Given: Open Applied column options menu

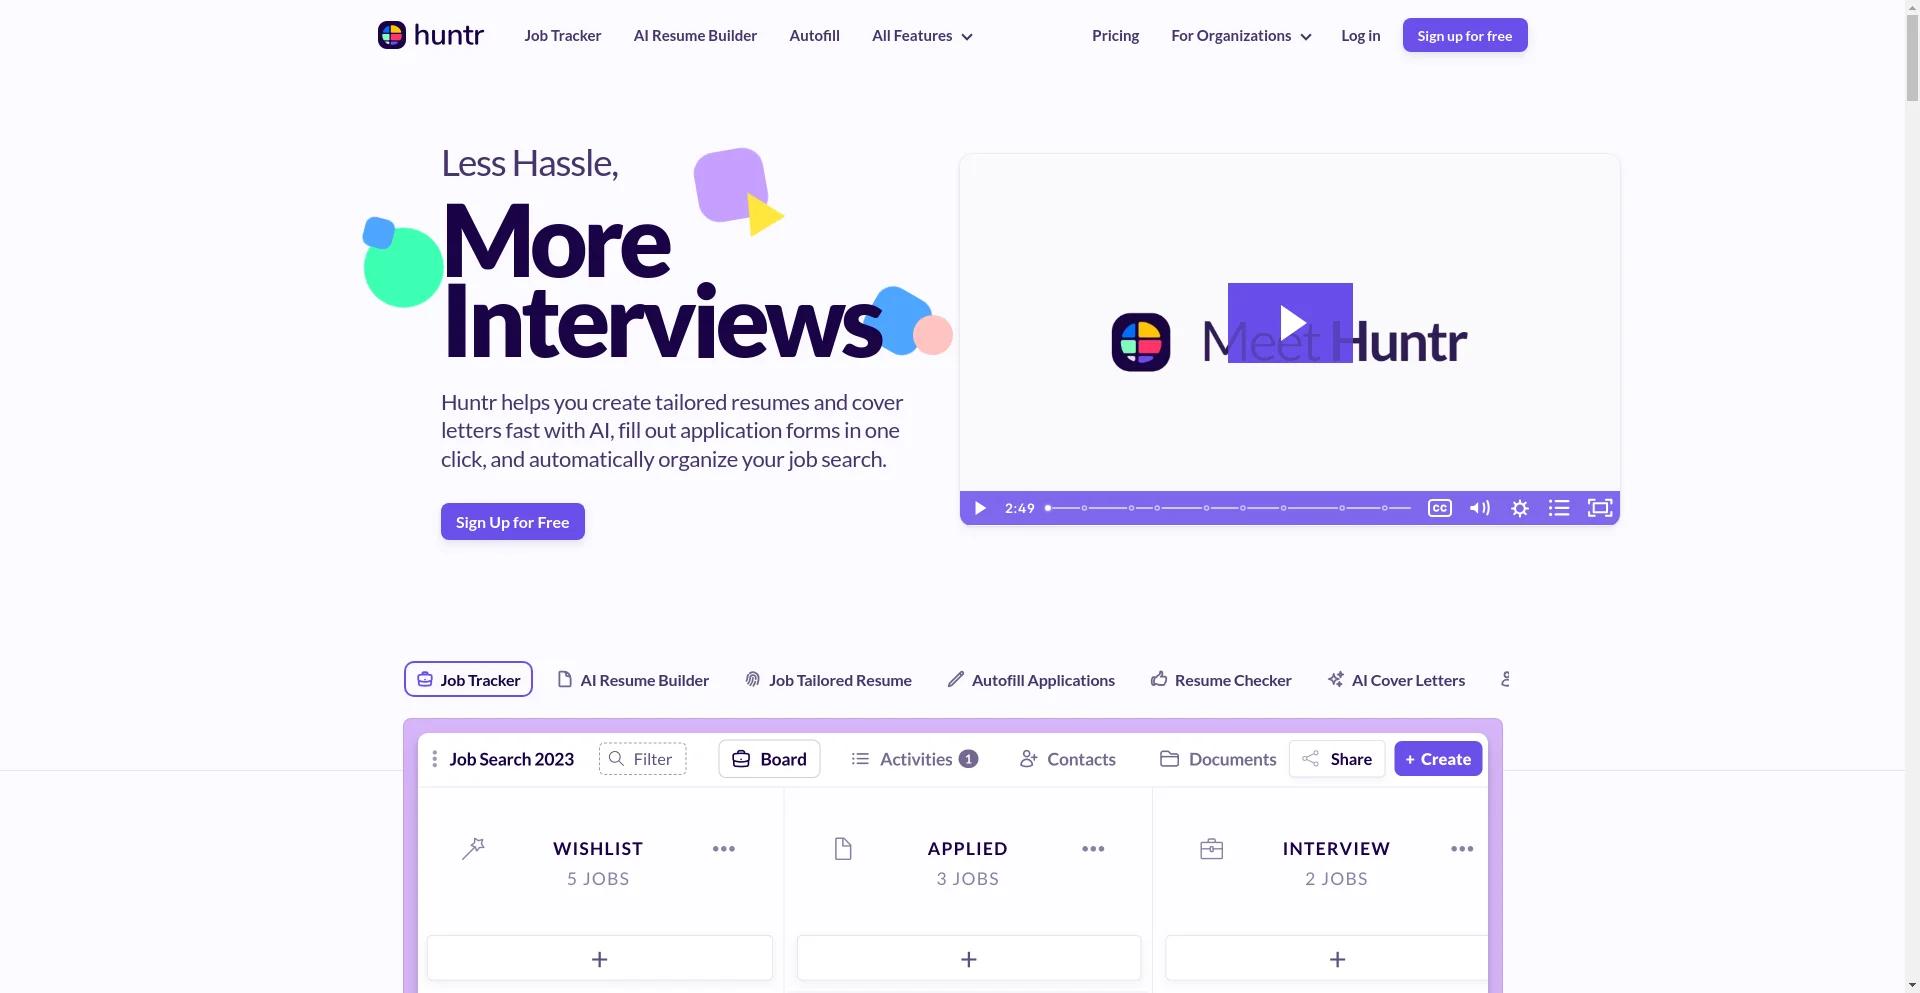Looking at the screenshot, I should pos(1093,849).
